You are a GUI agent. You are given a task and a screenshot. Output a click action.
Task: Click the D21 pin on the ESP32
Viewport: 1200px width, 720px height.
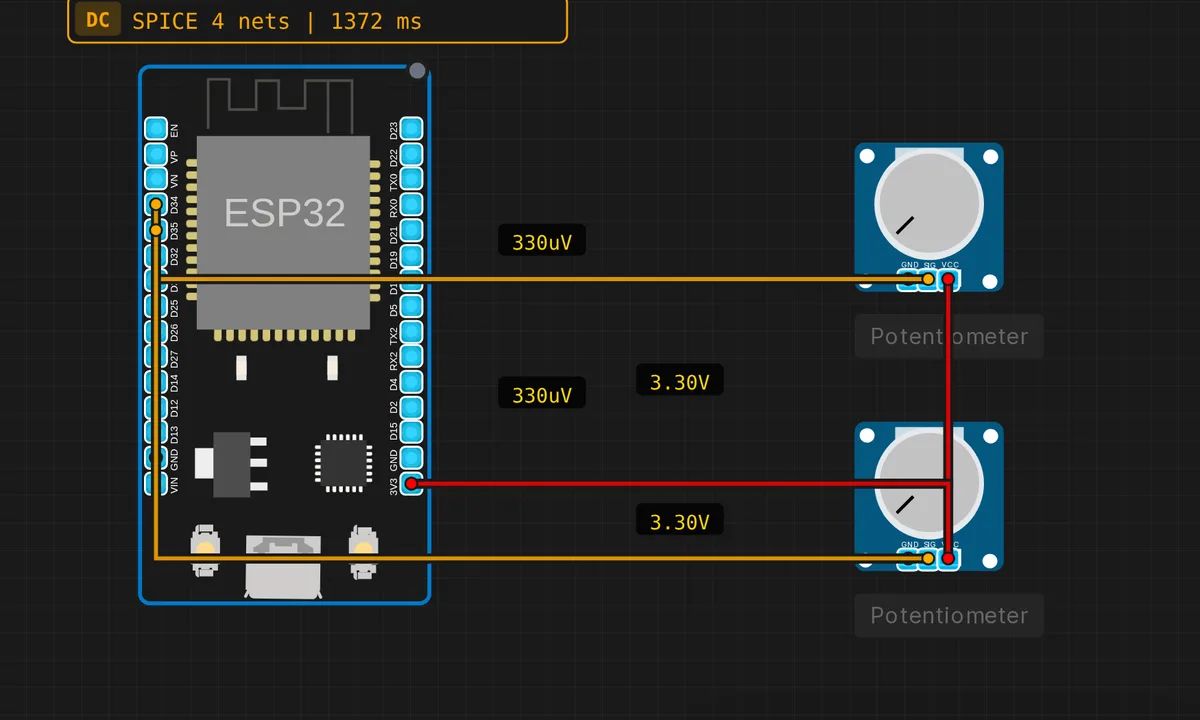pyautogui.click(x=411, y=230)
